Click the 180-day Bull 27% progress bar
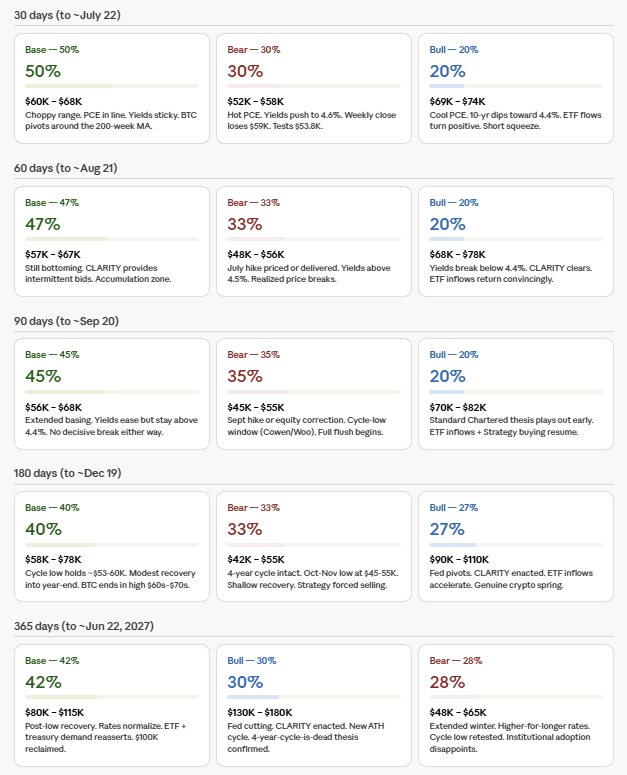The height and width of the screenshot is (775, 627). (516, 545)
